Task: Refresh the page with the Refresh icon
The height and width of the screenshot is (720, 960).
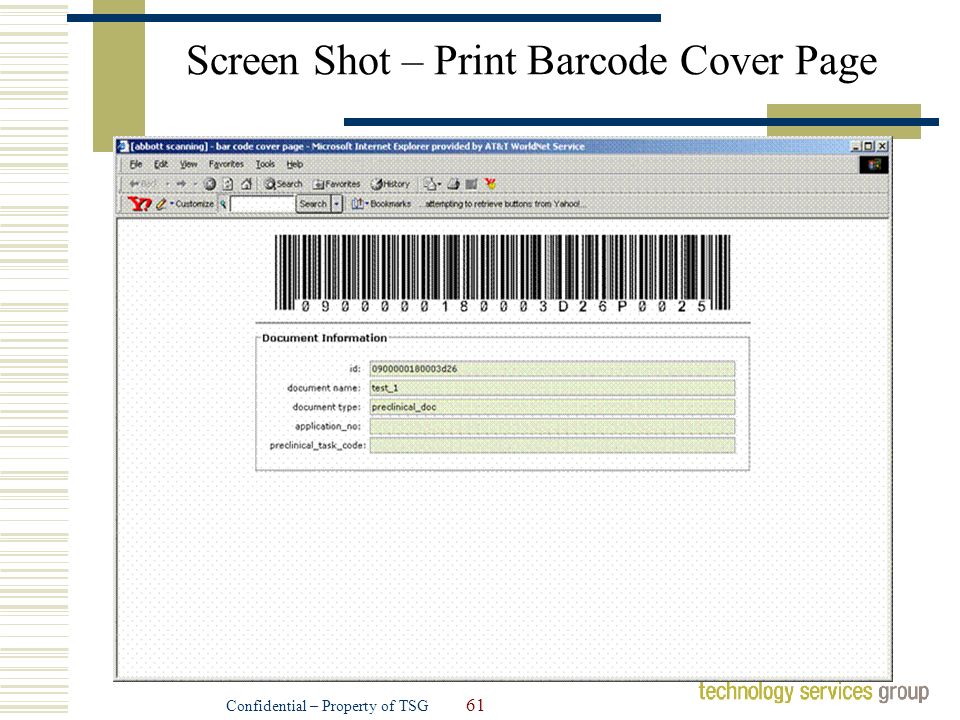Action: coord(228,184)
